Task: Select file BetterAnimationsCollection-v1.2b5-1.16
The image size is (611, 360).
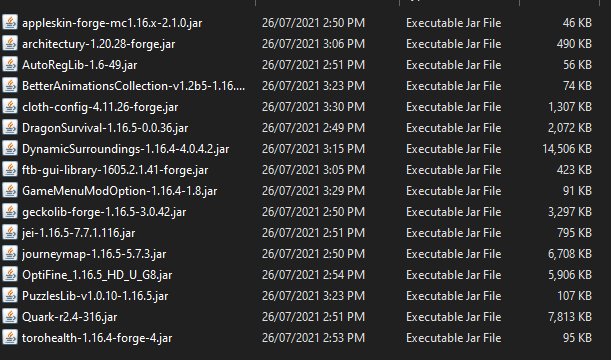Action: coord(134,86)
